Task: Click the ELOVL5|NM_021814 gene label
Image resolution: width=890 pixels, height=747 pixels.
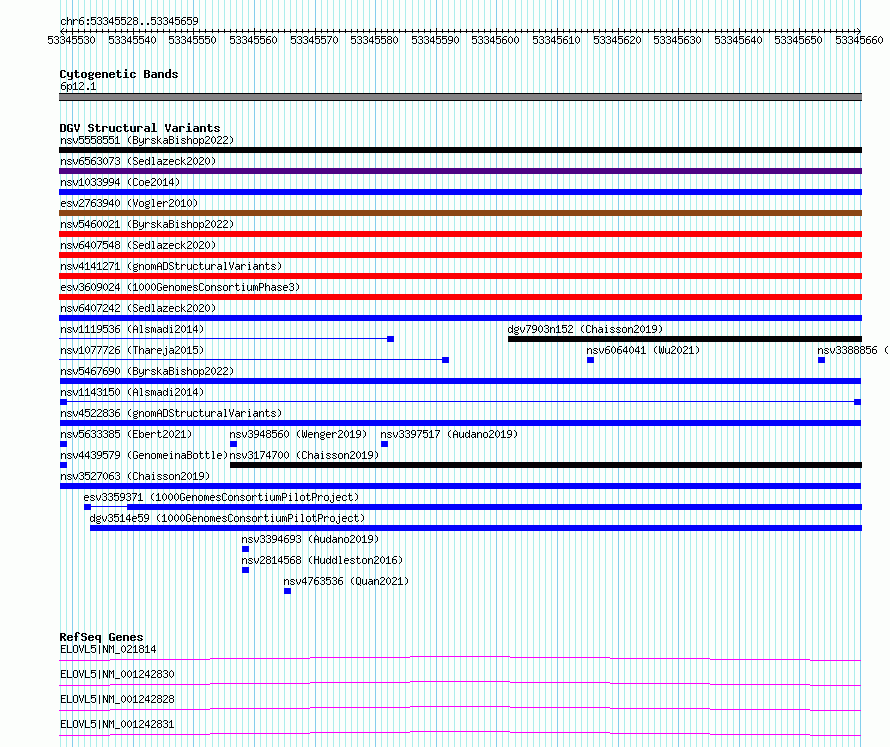Action: tap(108, 649)
